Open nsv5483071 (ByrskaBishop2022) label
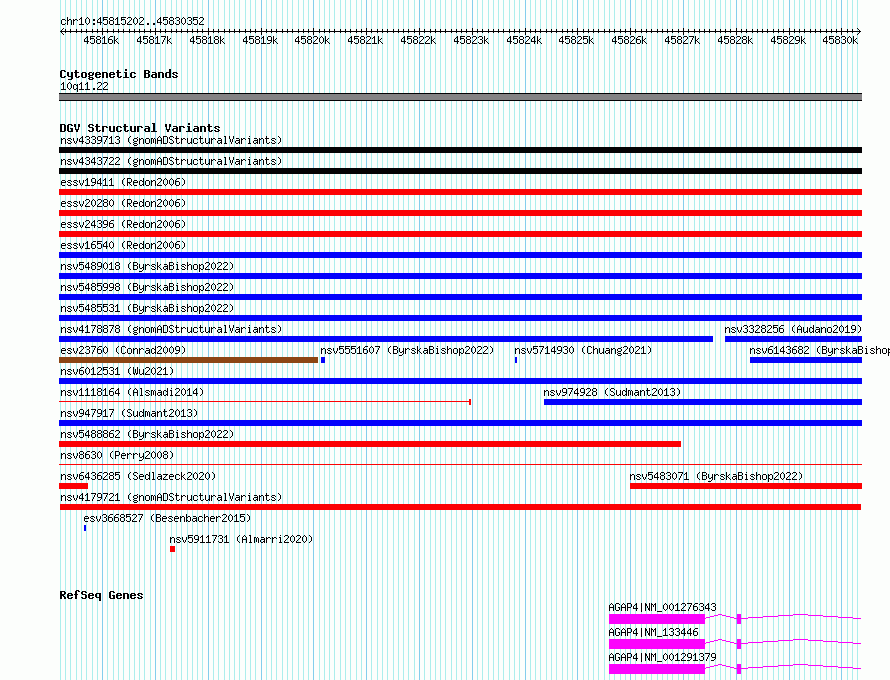890x680 pixels. point(716,476)
